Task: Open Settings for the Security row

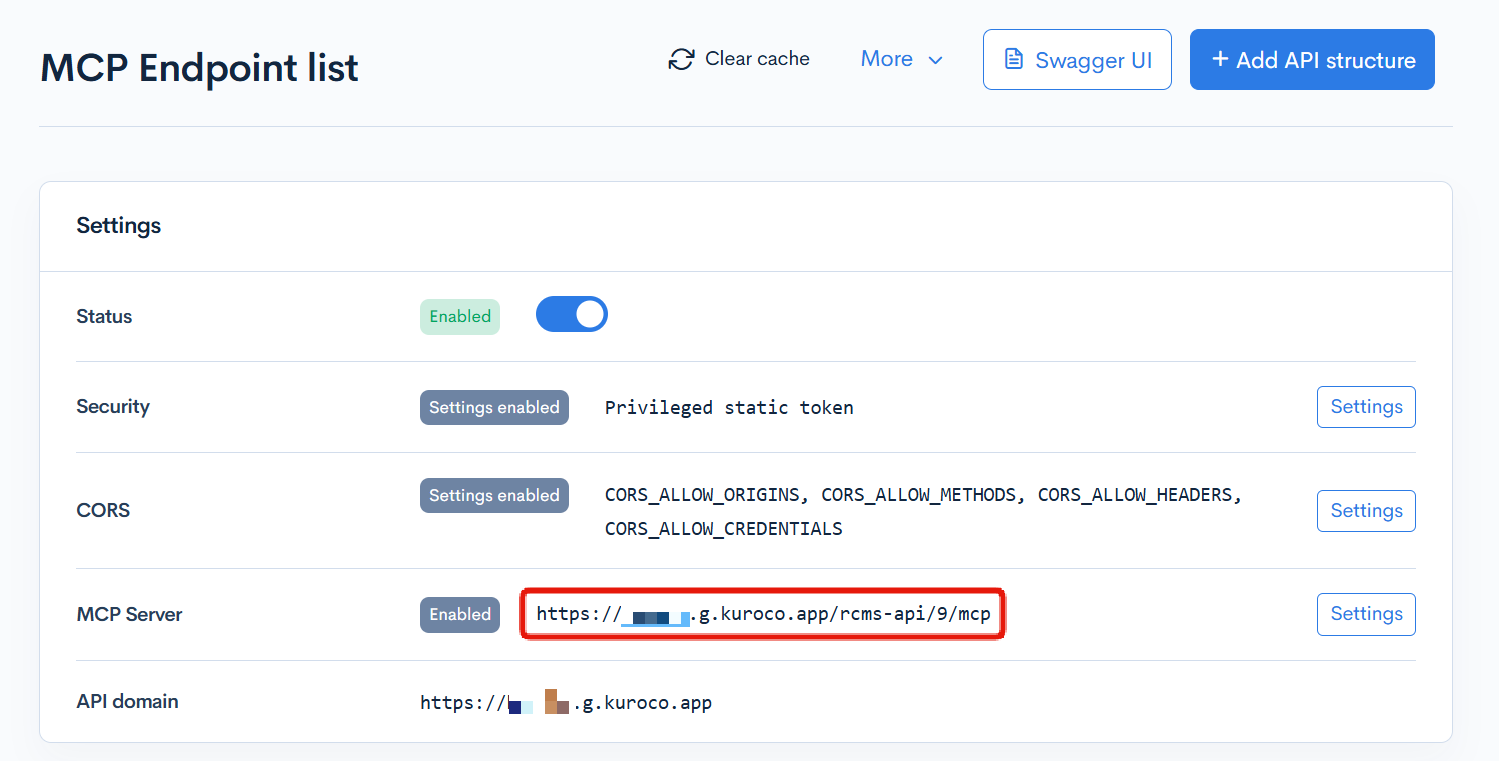Action: 1365,407
